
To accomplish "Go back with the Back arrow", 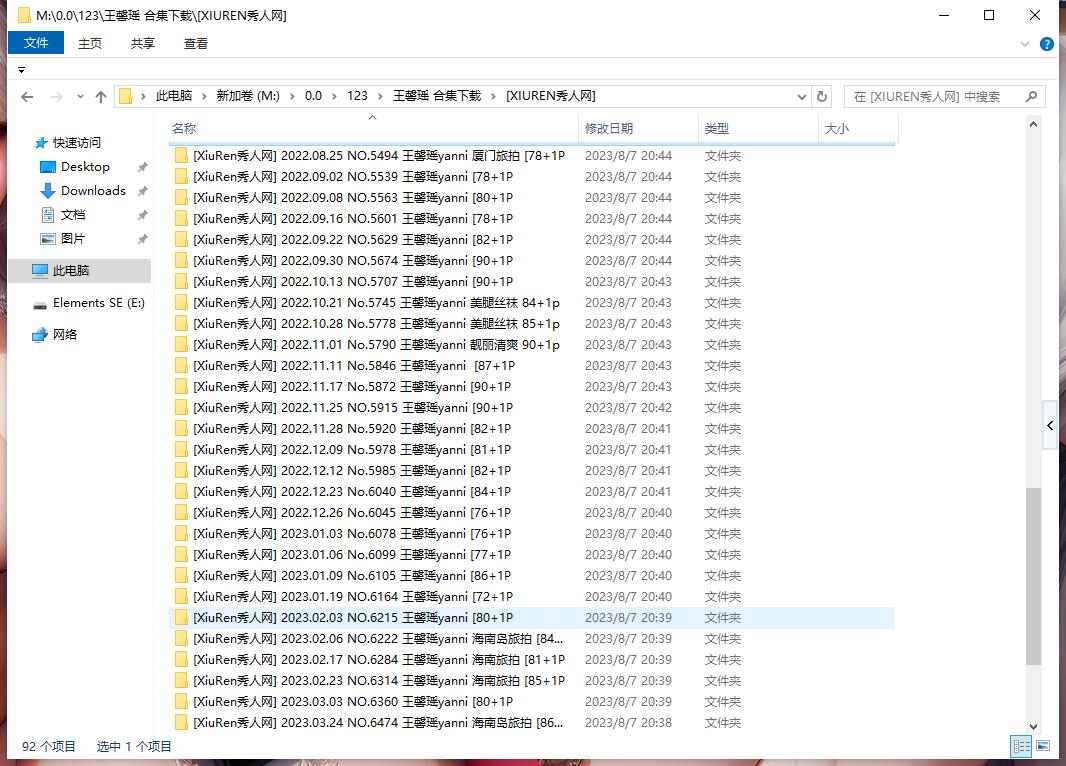I will pyautogui.click(x=27, y=97).
